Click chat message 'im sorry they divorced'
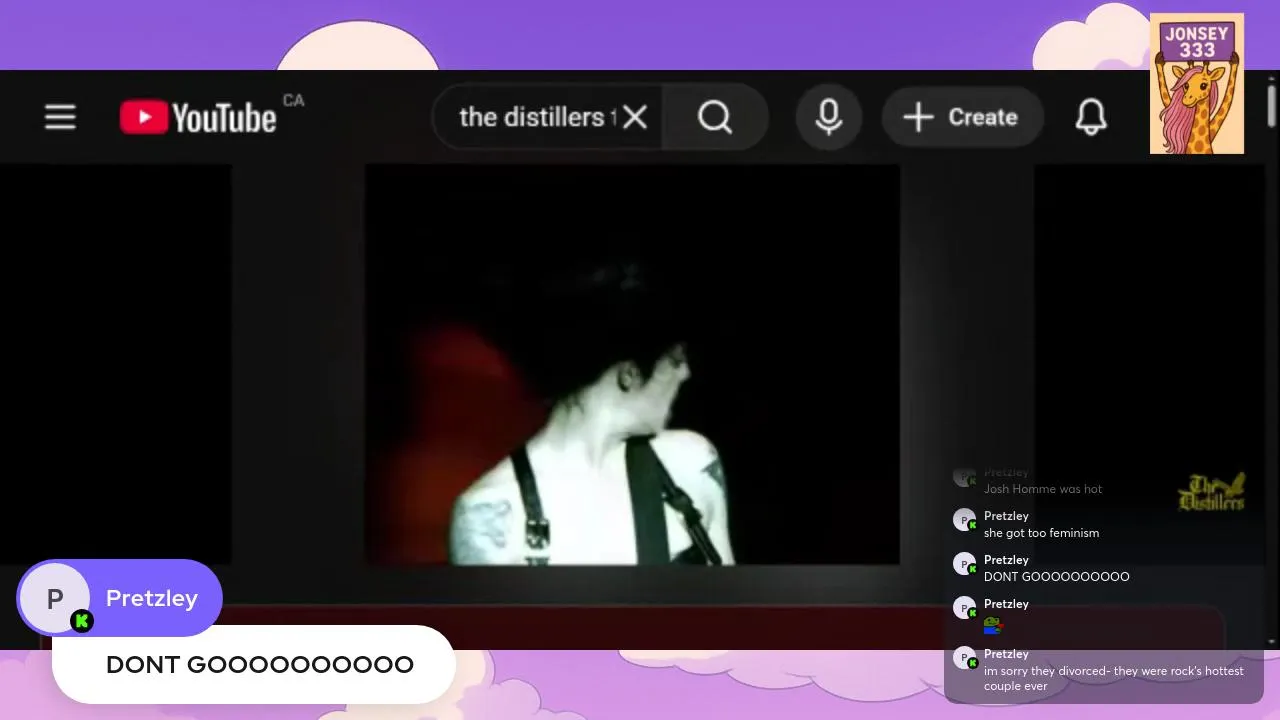The image size is (1280, 720). click(1113, 678)
